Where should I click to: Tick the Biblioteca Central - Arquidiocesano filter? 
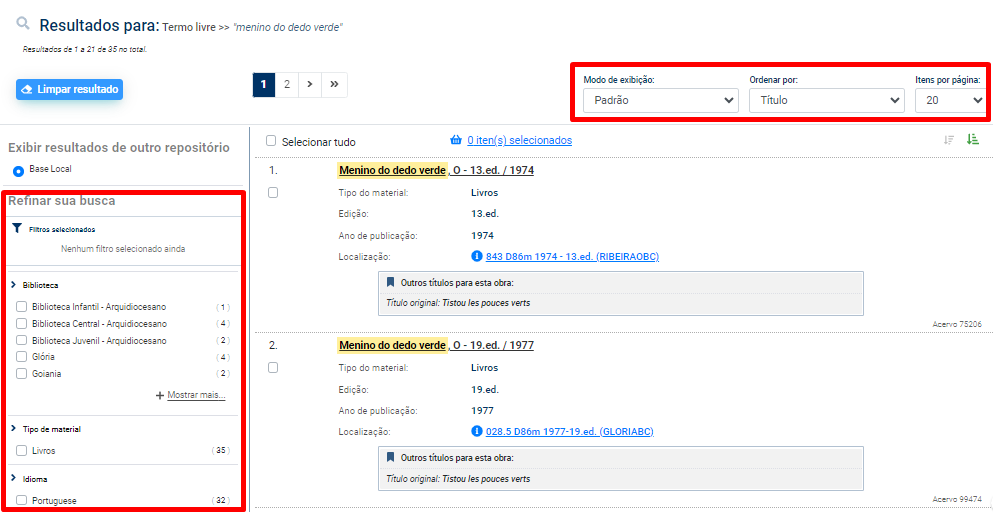pos(22,324)
